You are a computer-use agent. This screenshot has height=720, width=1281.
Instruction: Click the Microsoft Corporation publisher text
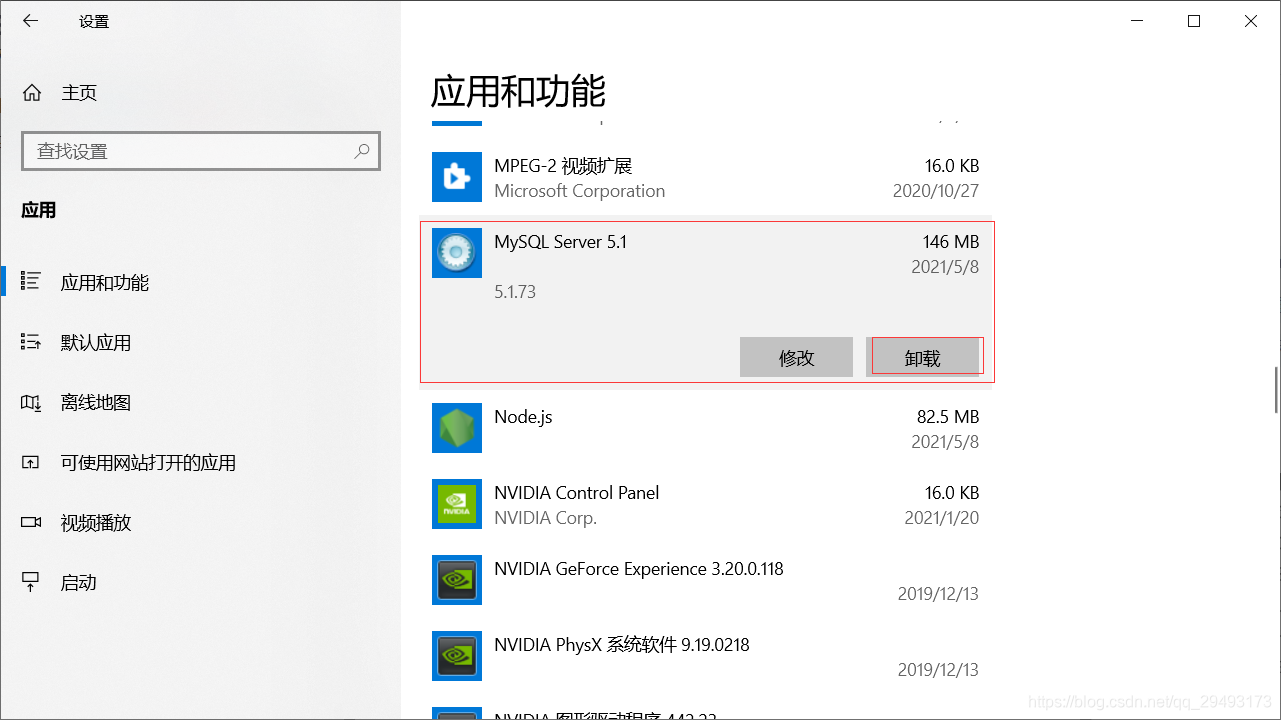[x=579, y=191]
